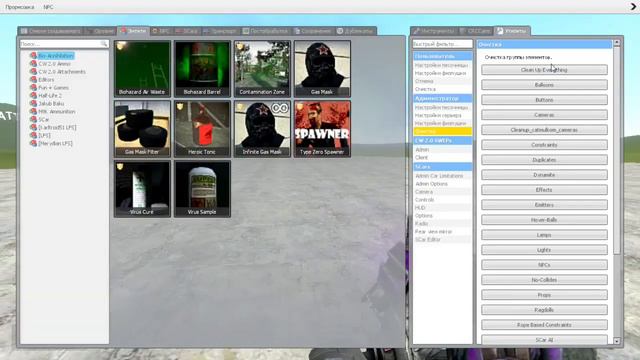Open the Fun + Games category icon
Viewport: 640px width, 360px height.
(33, 87)
